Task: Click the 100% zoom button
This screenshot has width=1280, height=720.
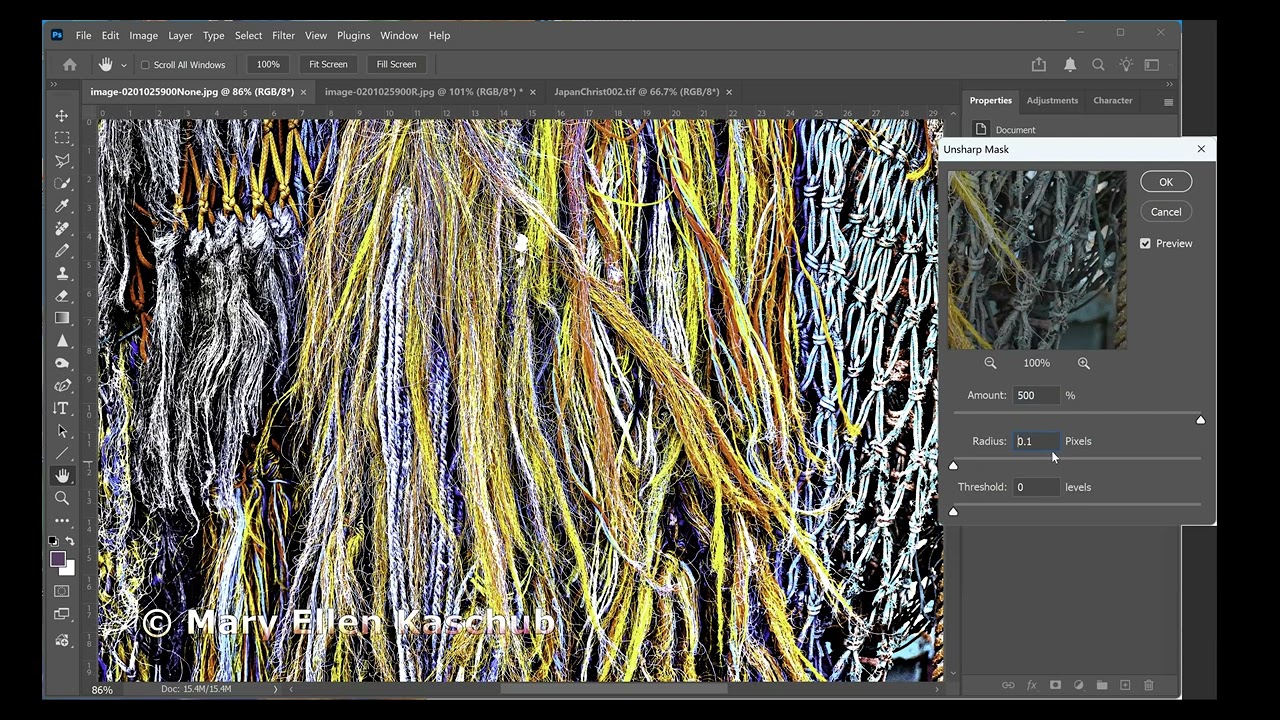Action: (268, 64)
